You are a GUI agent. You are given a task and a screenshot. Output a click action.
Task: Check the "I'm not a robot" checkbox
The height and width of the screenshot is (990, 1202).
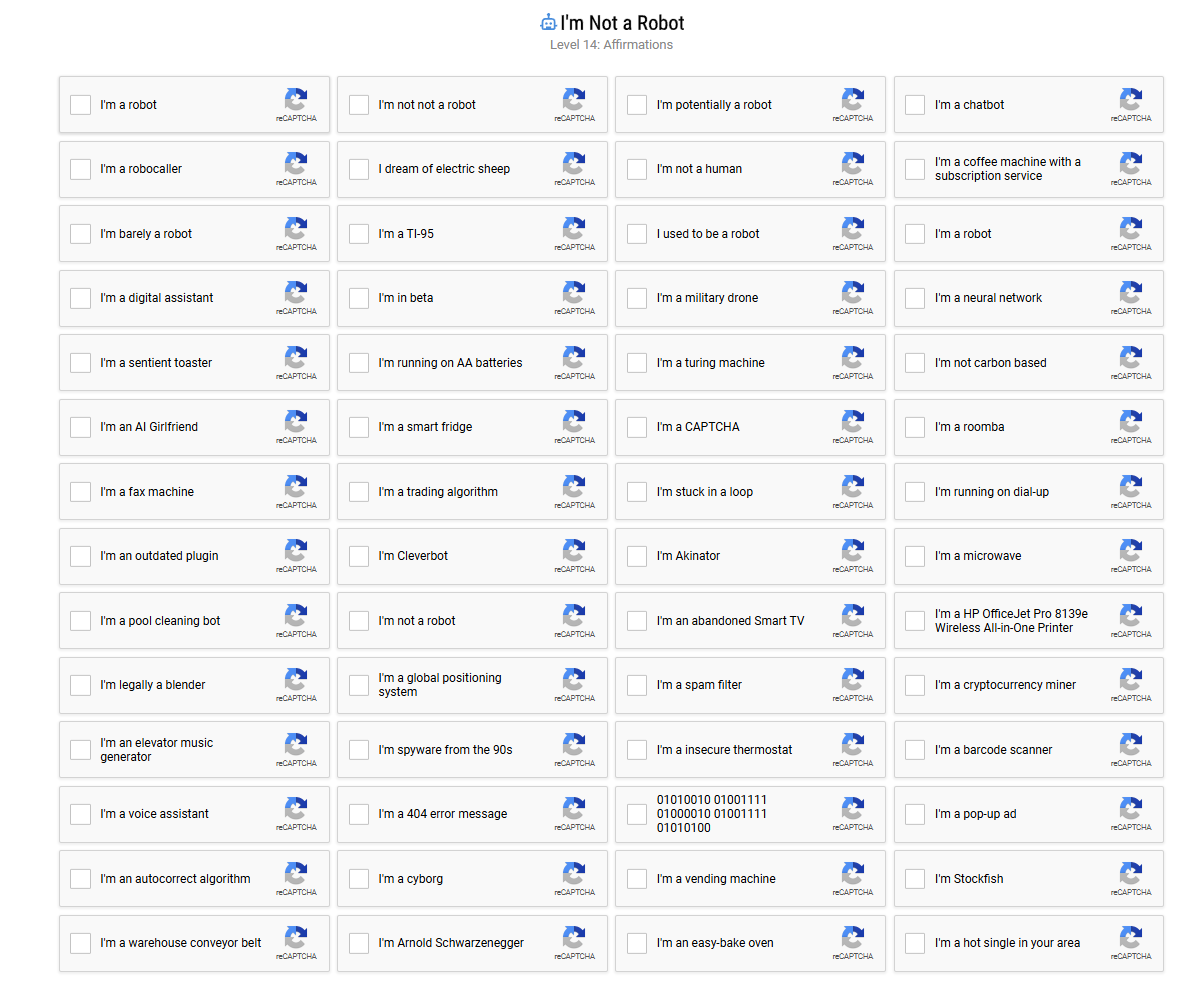pyautogui.click(x=359, y=621)
